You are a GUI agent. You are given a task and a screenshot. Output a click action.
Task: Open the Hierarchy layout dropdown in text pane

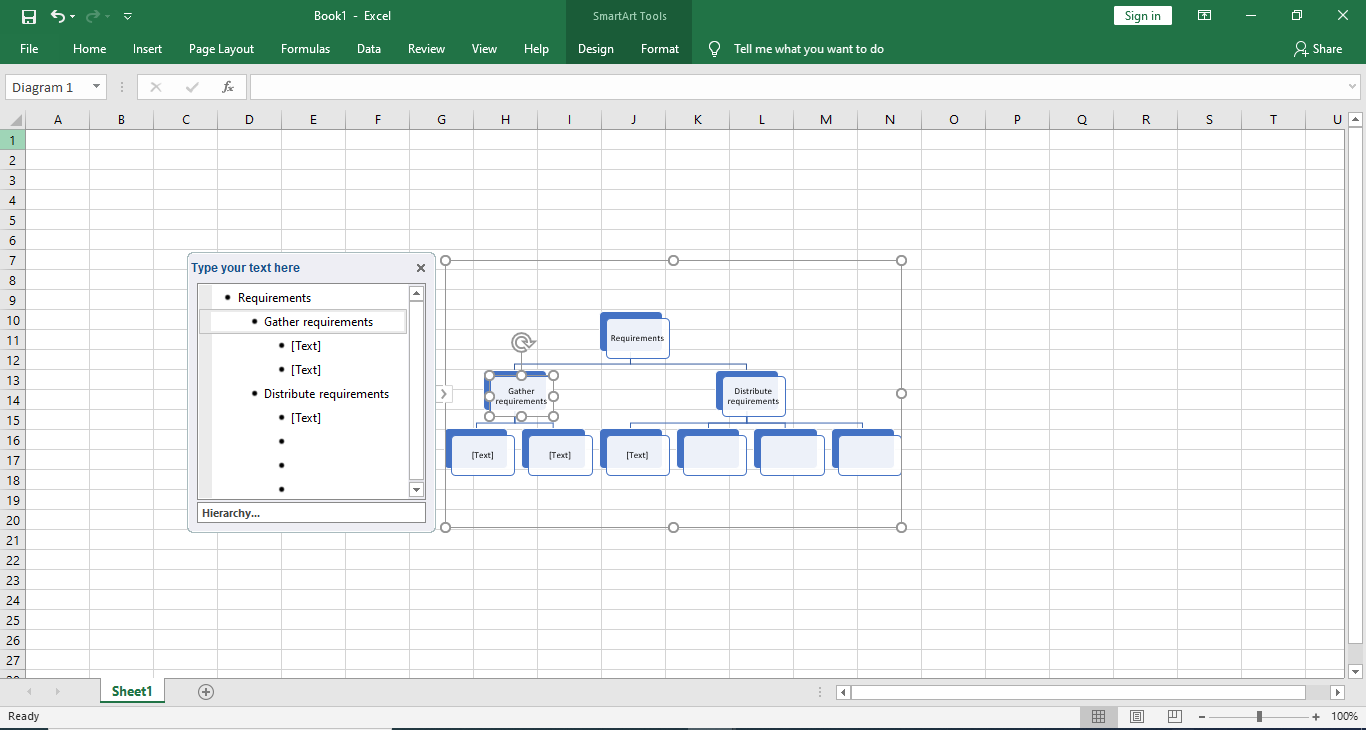(x=311, y=512)
